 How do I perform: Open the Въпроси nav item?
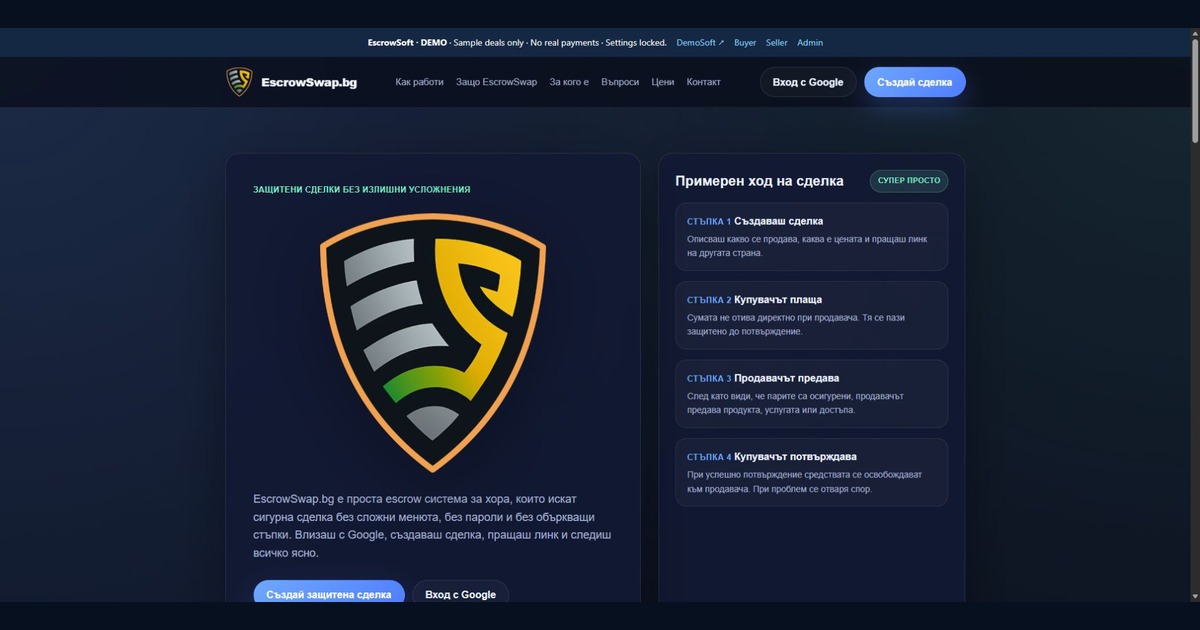coord(620,82)
